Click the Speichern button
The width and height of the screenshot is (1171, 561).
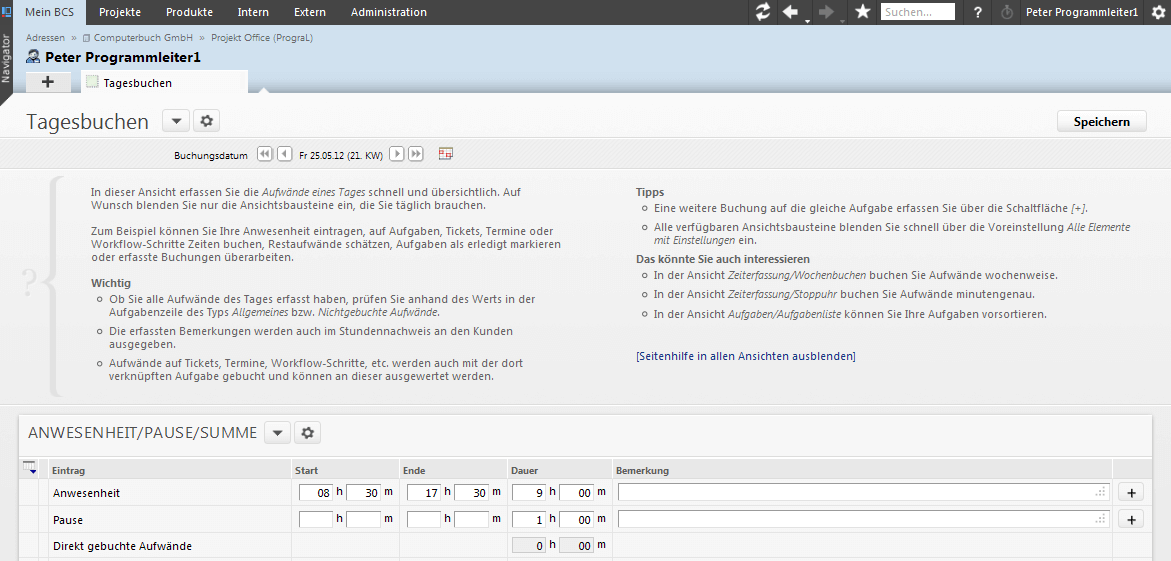[1101, 121]
